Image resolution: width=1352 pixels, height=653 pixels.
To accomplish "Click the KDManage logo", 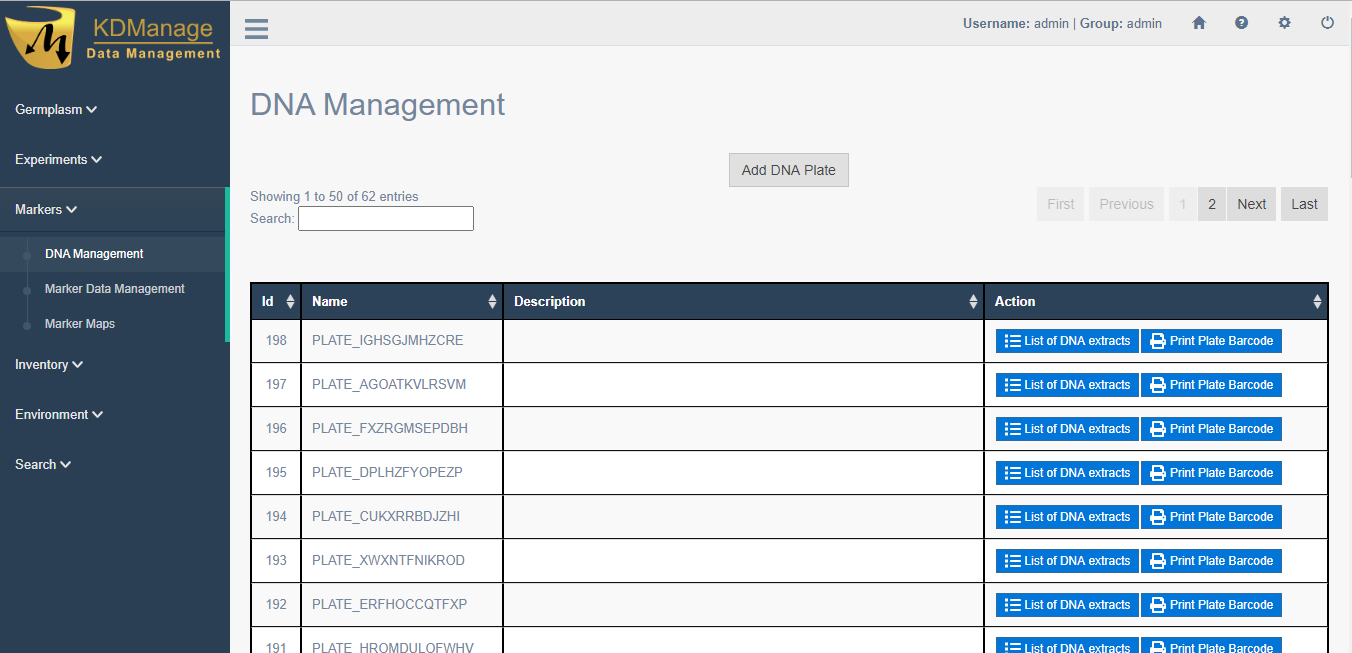I will click(113, 40).
